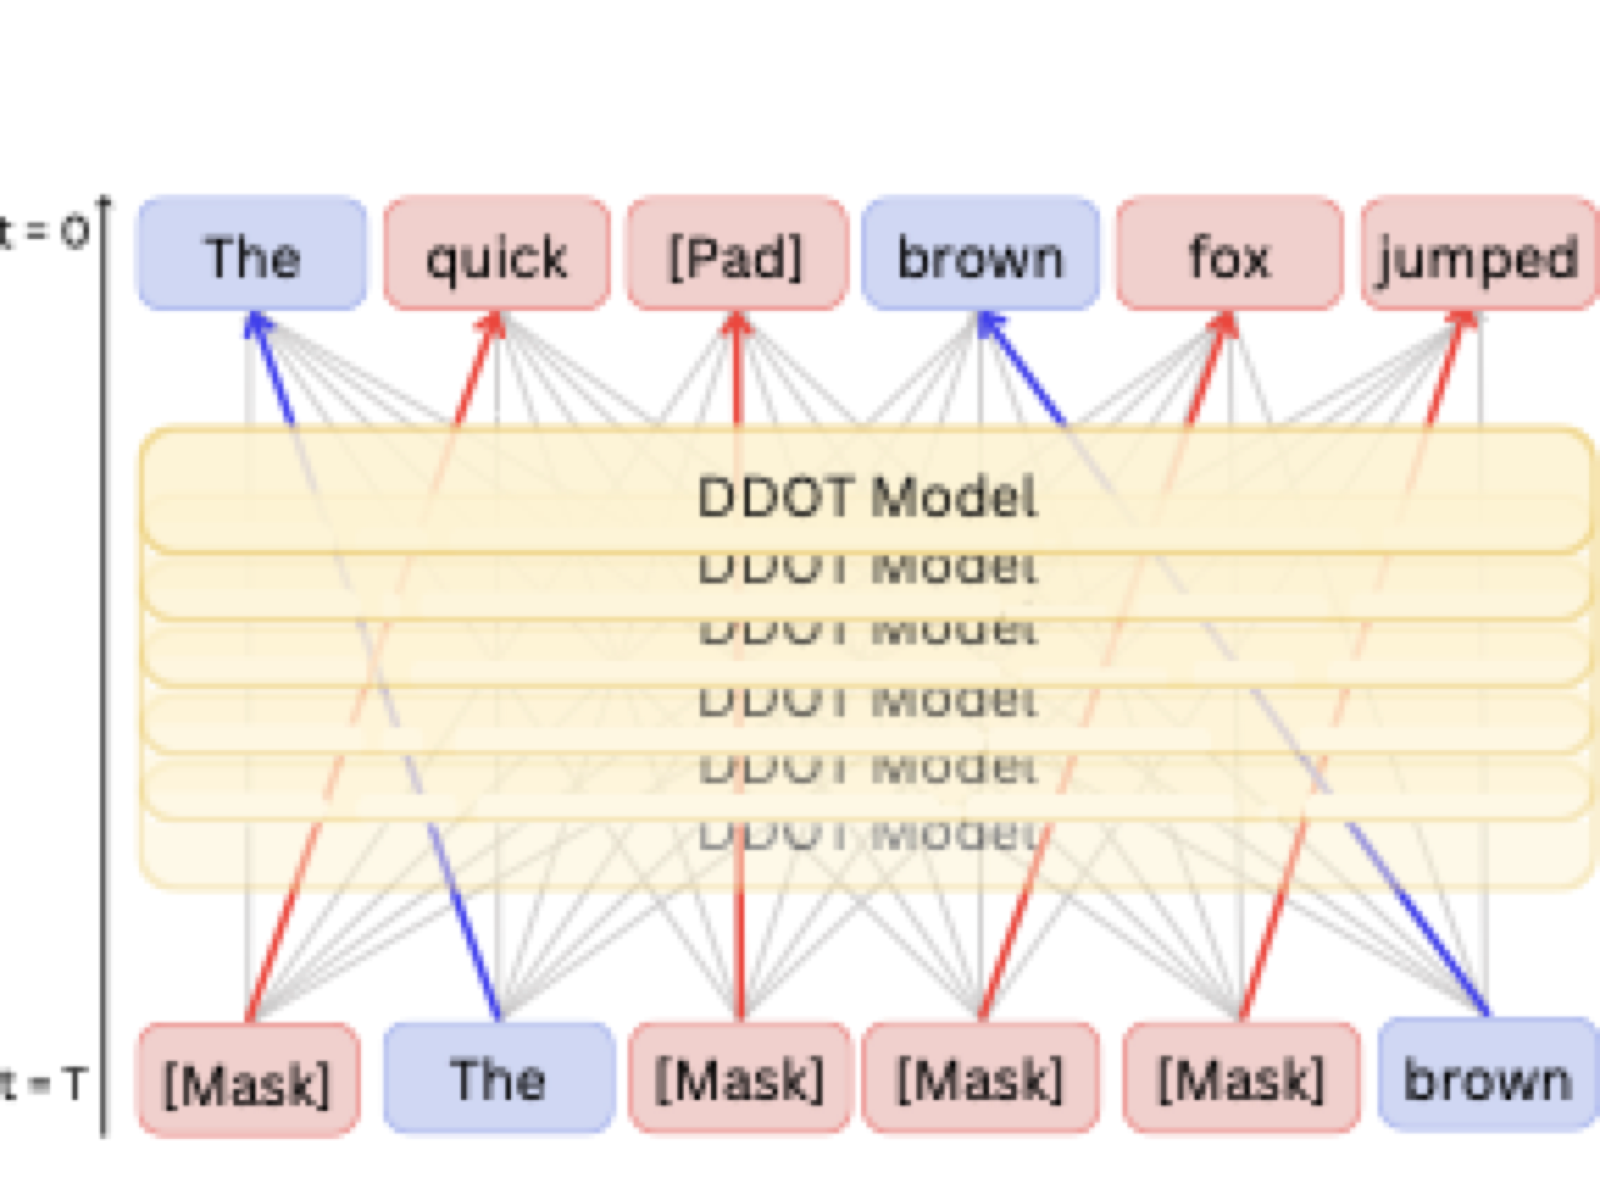Click the "[Mask]" token directly below "[Pad]"
This screenshot has height=1200, width=1600.
tap(740, 1079)
